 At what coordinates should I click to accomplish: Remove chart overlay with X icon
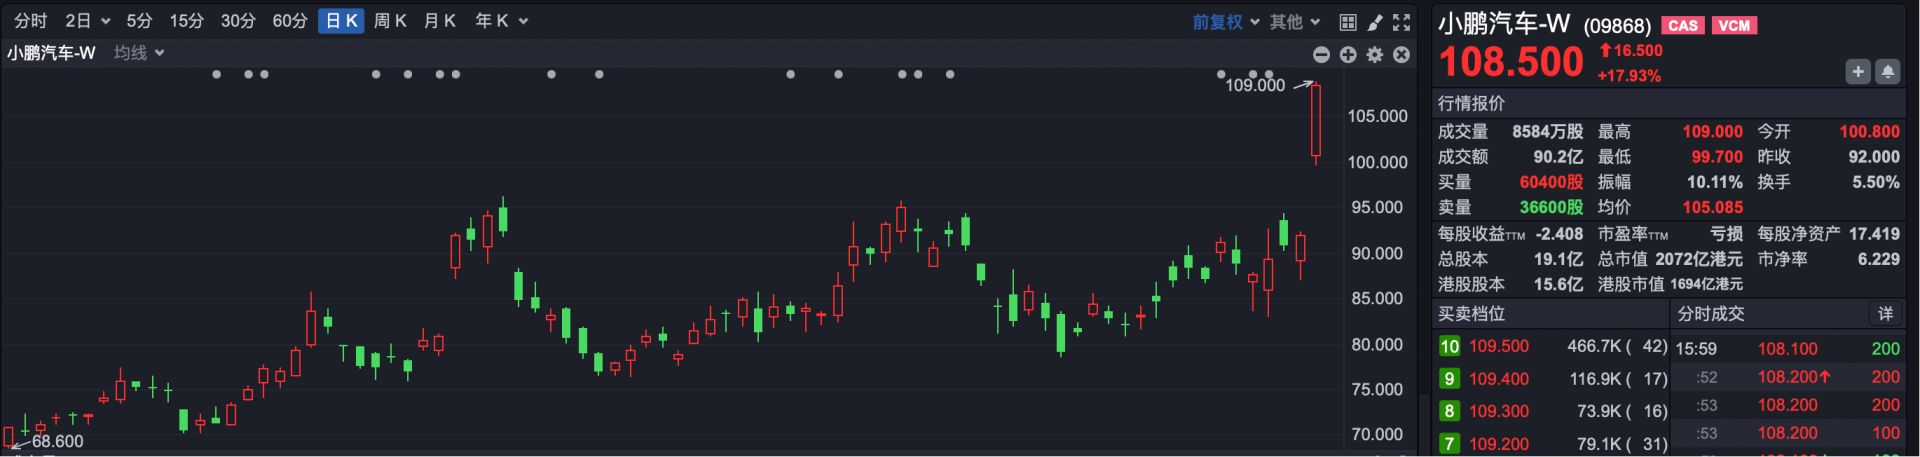(x=1402, y=55)
